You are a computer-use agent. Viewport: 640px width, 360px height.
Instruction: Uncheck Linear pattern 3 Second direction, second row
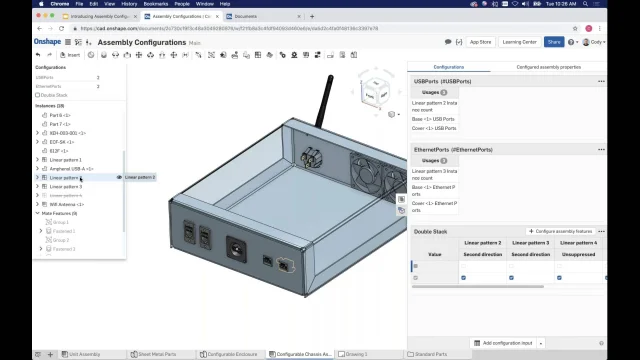[511, 278]
